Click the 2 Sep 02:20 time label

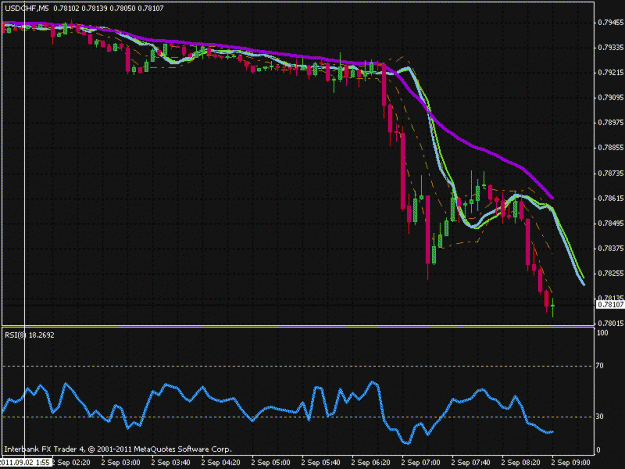tap(71, 463)
